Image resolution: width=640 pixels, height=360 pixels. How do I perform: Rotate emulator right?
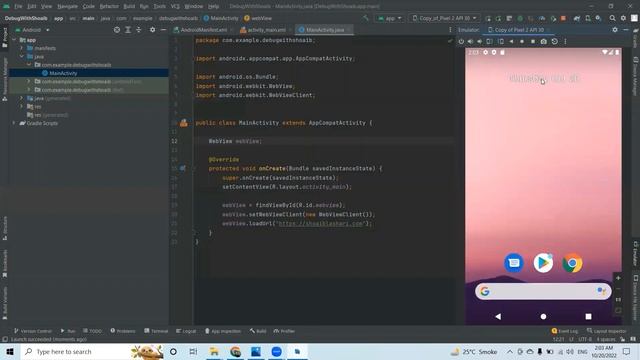click(500, 41)
